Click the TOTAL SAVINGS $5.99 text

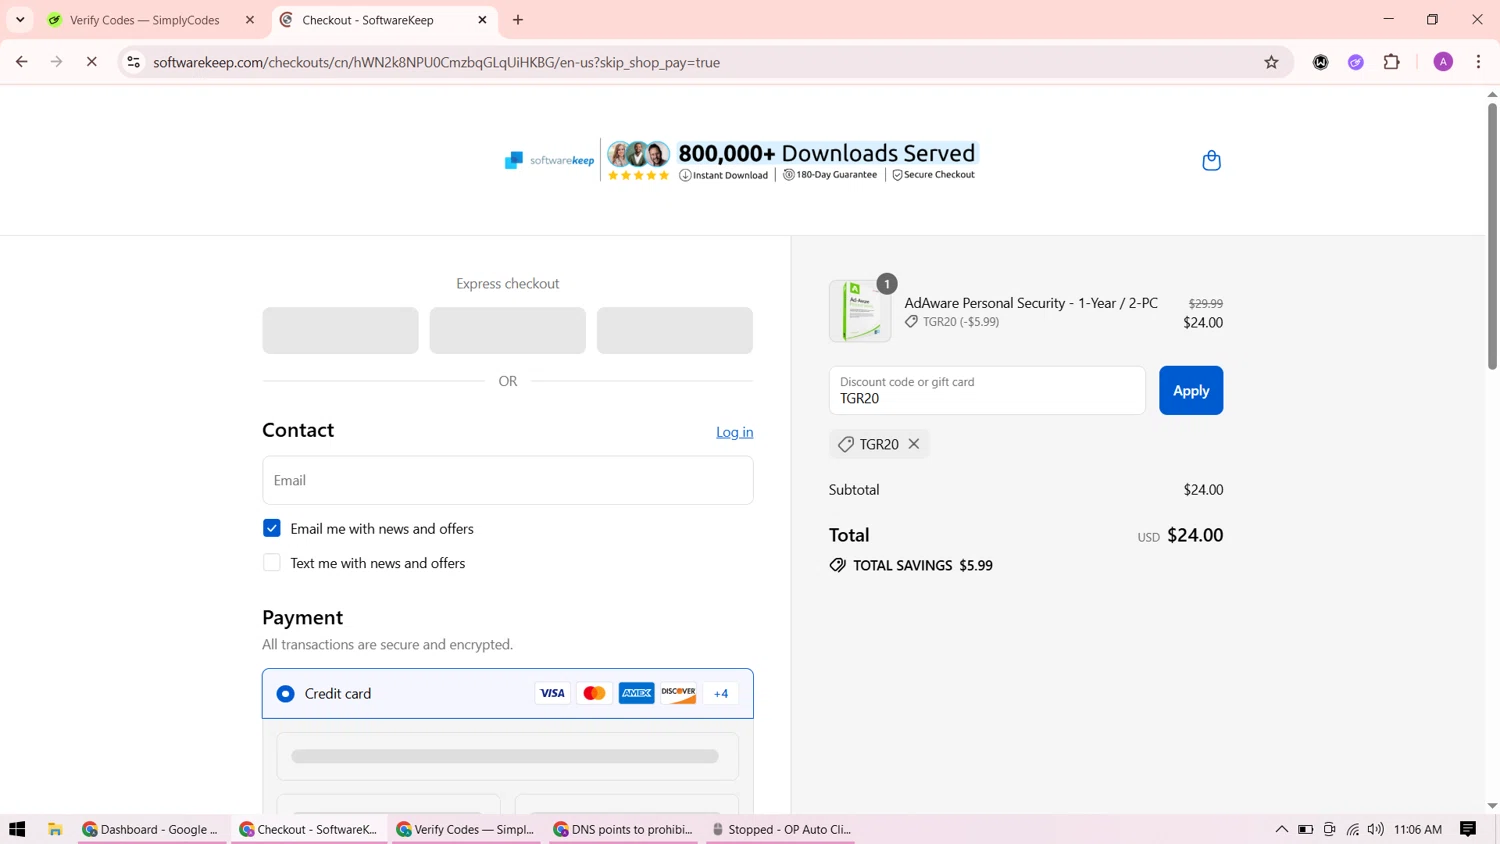coord(923,565)
